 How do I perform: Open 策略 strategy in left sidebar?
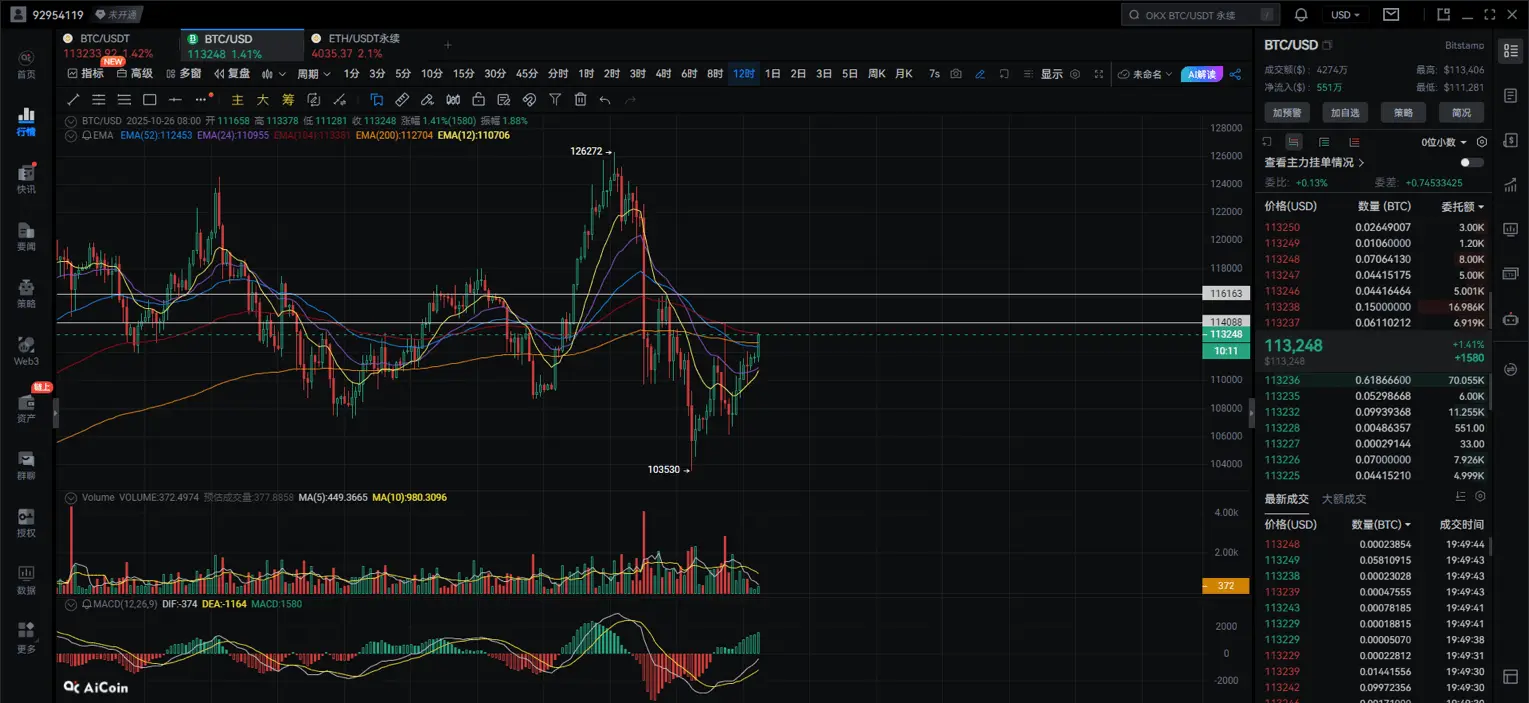[26, 293]
